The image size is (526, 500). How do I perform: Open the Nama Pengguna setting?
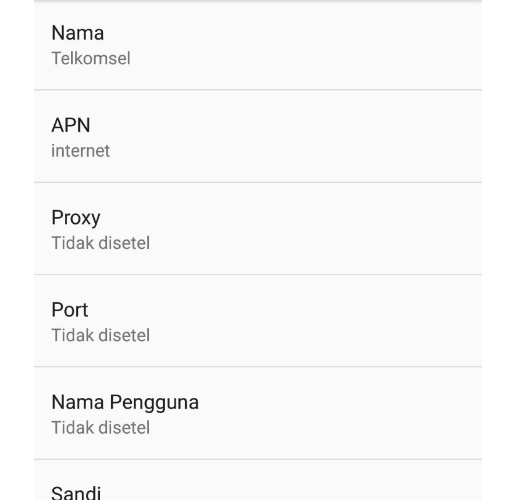(258, 413)
